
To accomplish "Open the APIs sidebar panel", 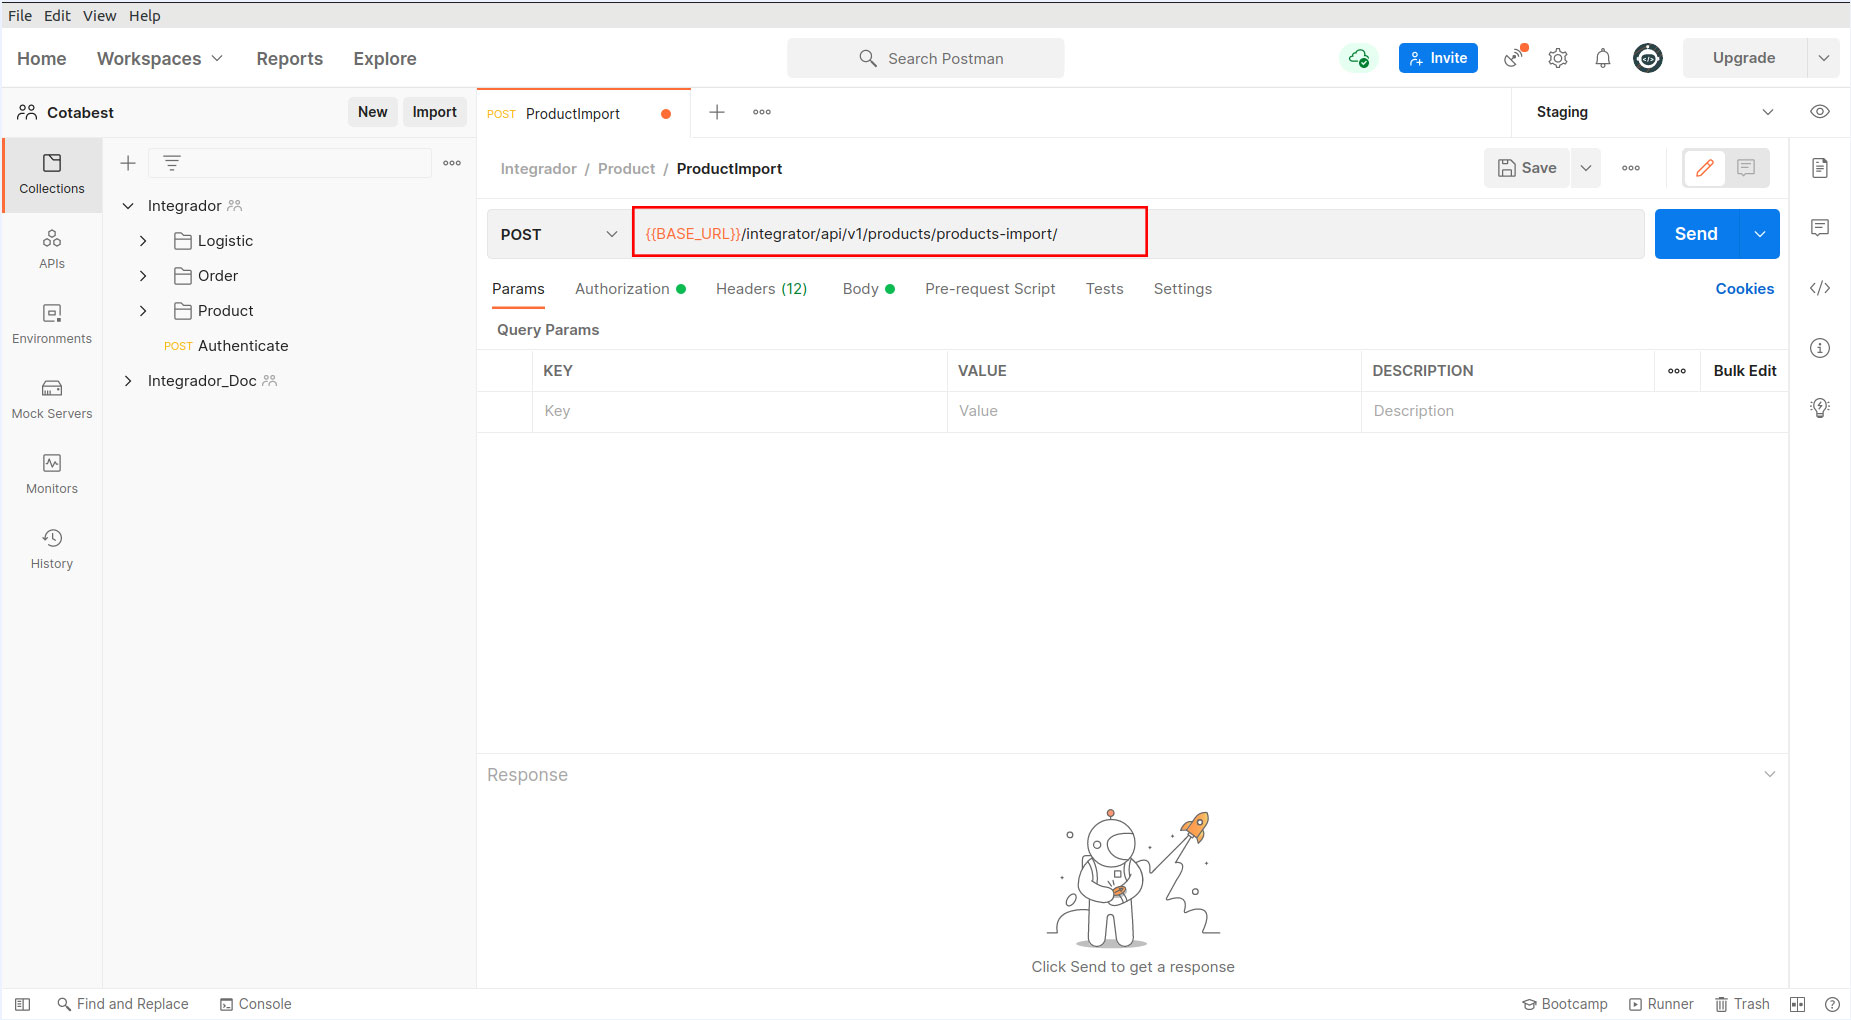I will [x=52, y=250].
